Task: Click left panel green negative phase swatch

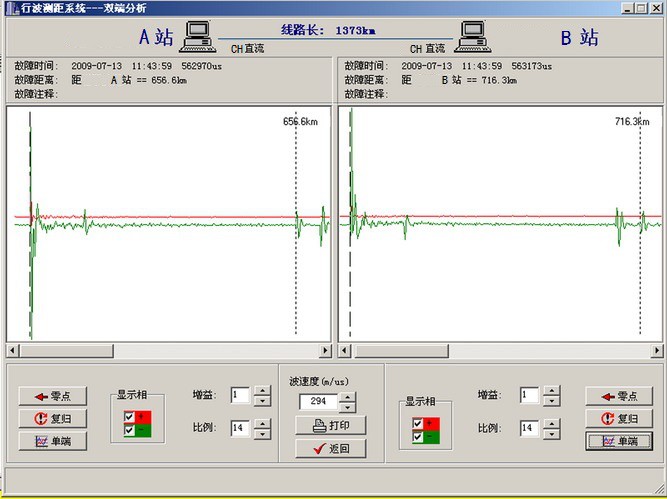Action: [x=143, y=430]
